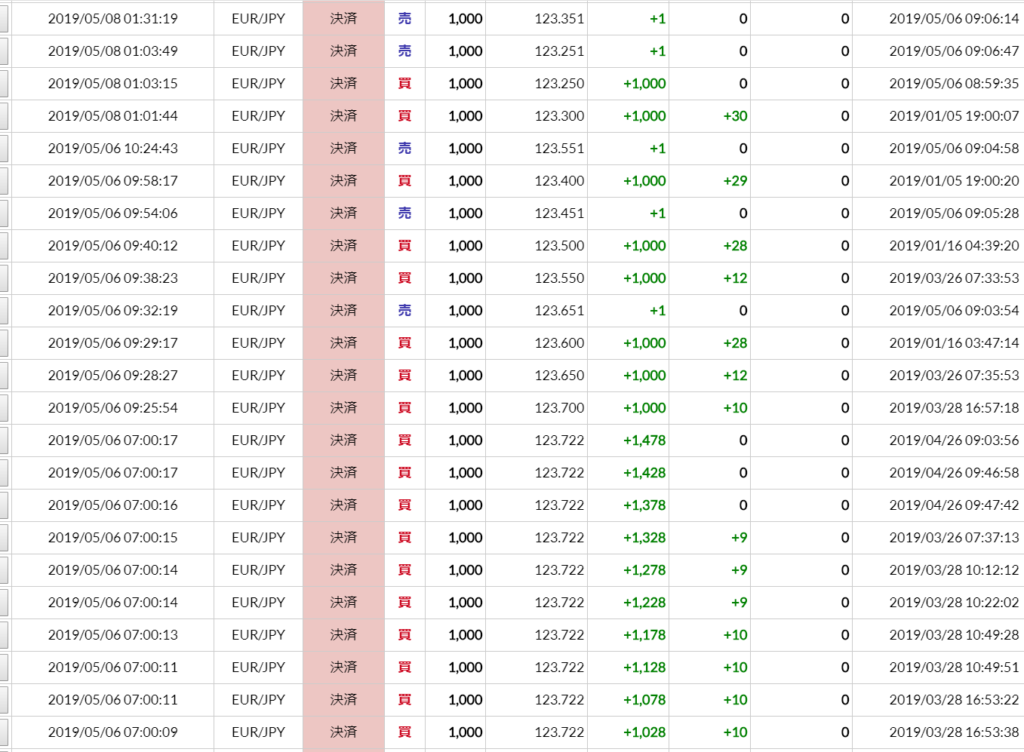
Task: Open entry date 2019/04/26 09:46:58
Action: [954, 473]
